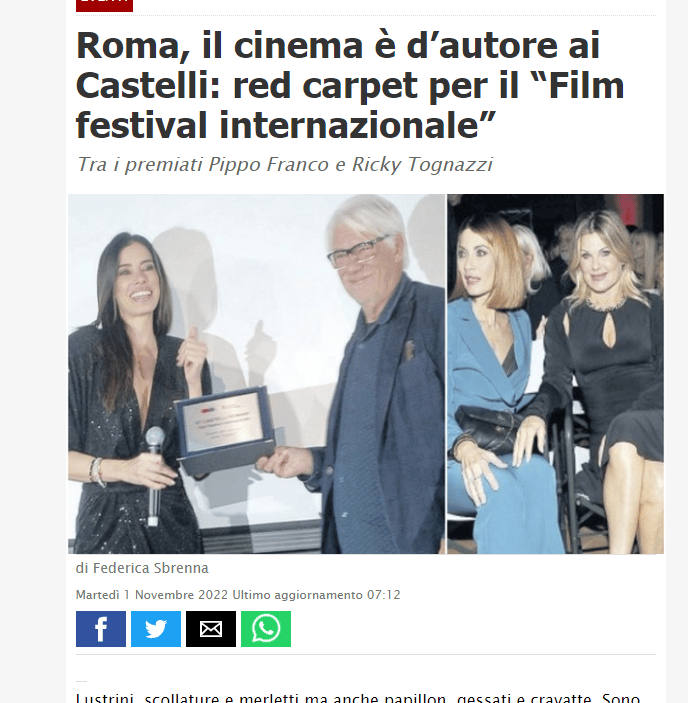Click the award plaque in the photo

(x=225, y=430)
